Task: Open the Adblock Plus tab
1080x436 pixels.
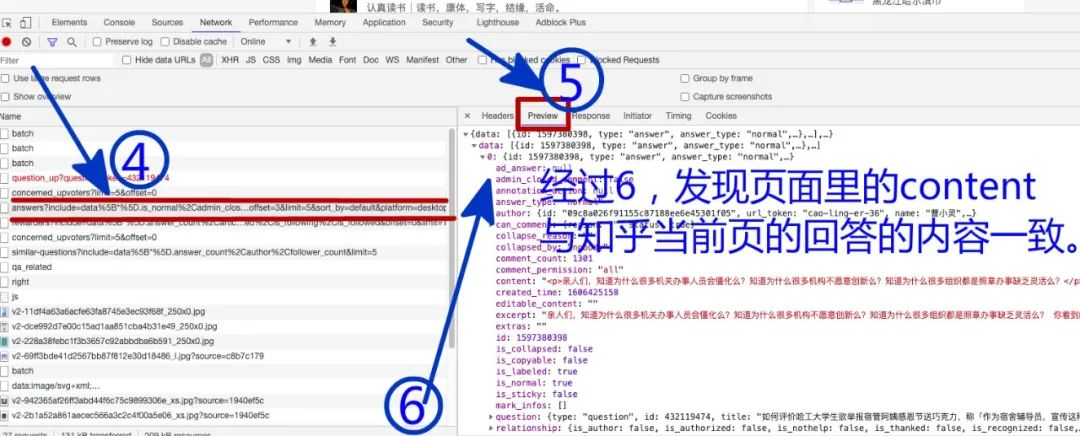Action: click(561, 23)
